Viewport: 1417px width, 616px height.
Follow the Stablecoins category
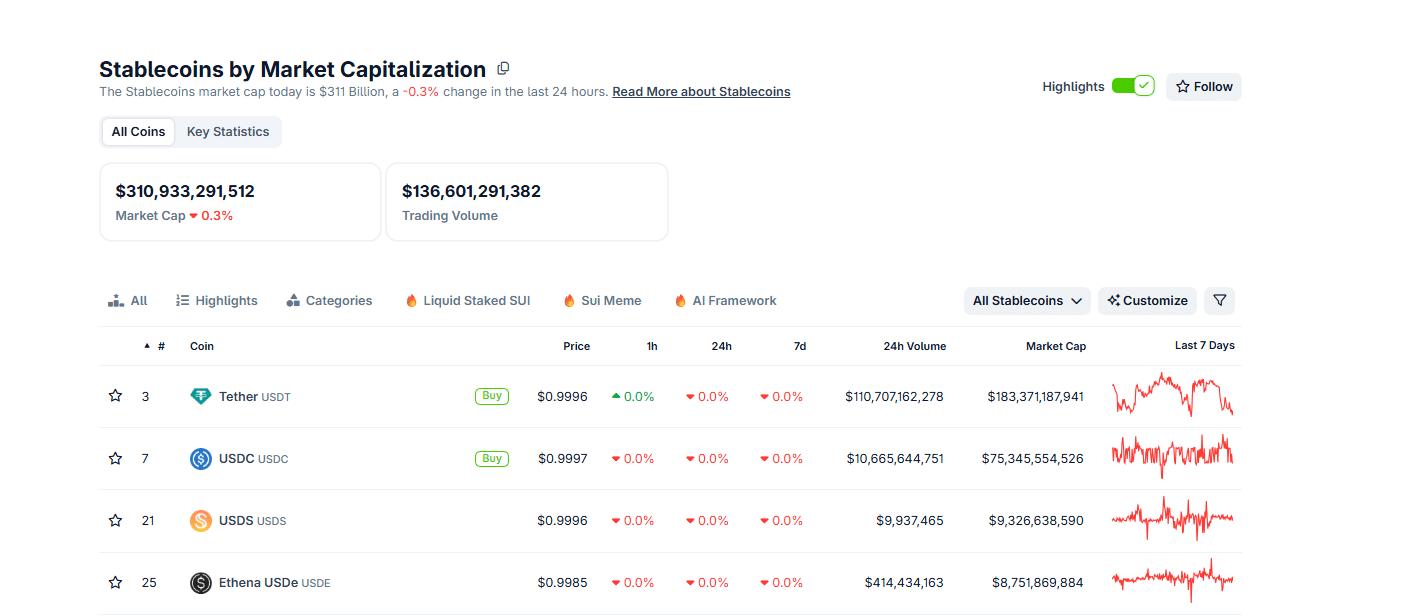coord(1203,87)
